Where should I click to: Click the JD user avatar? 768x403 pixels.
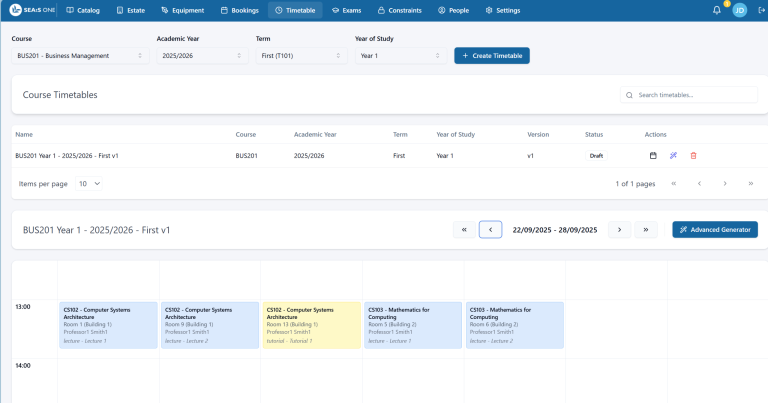[739, 10]
